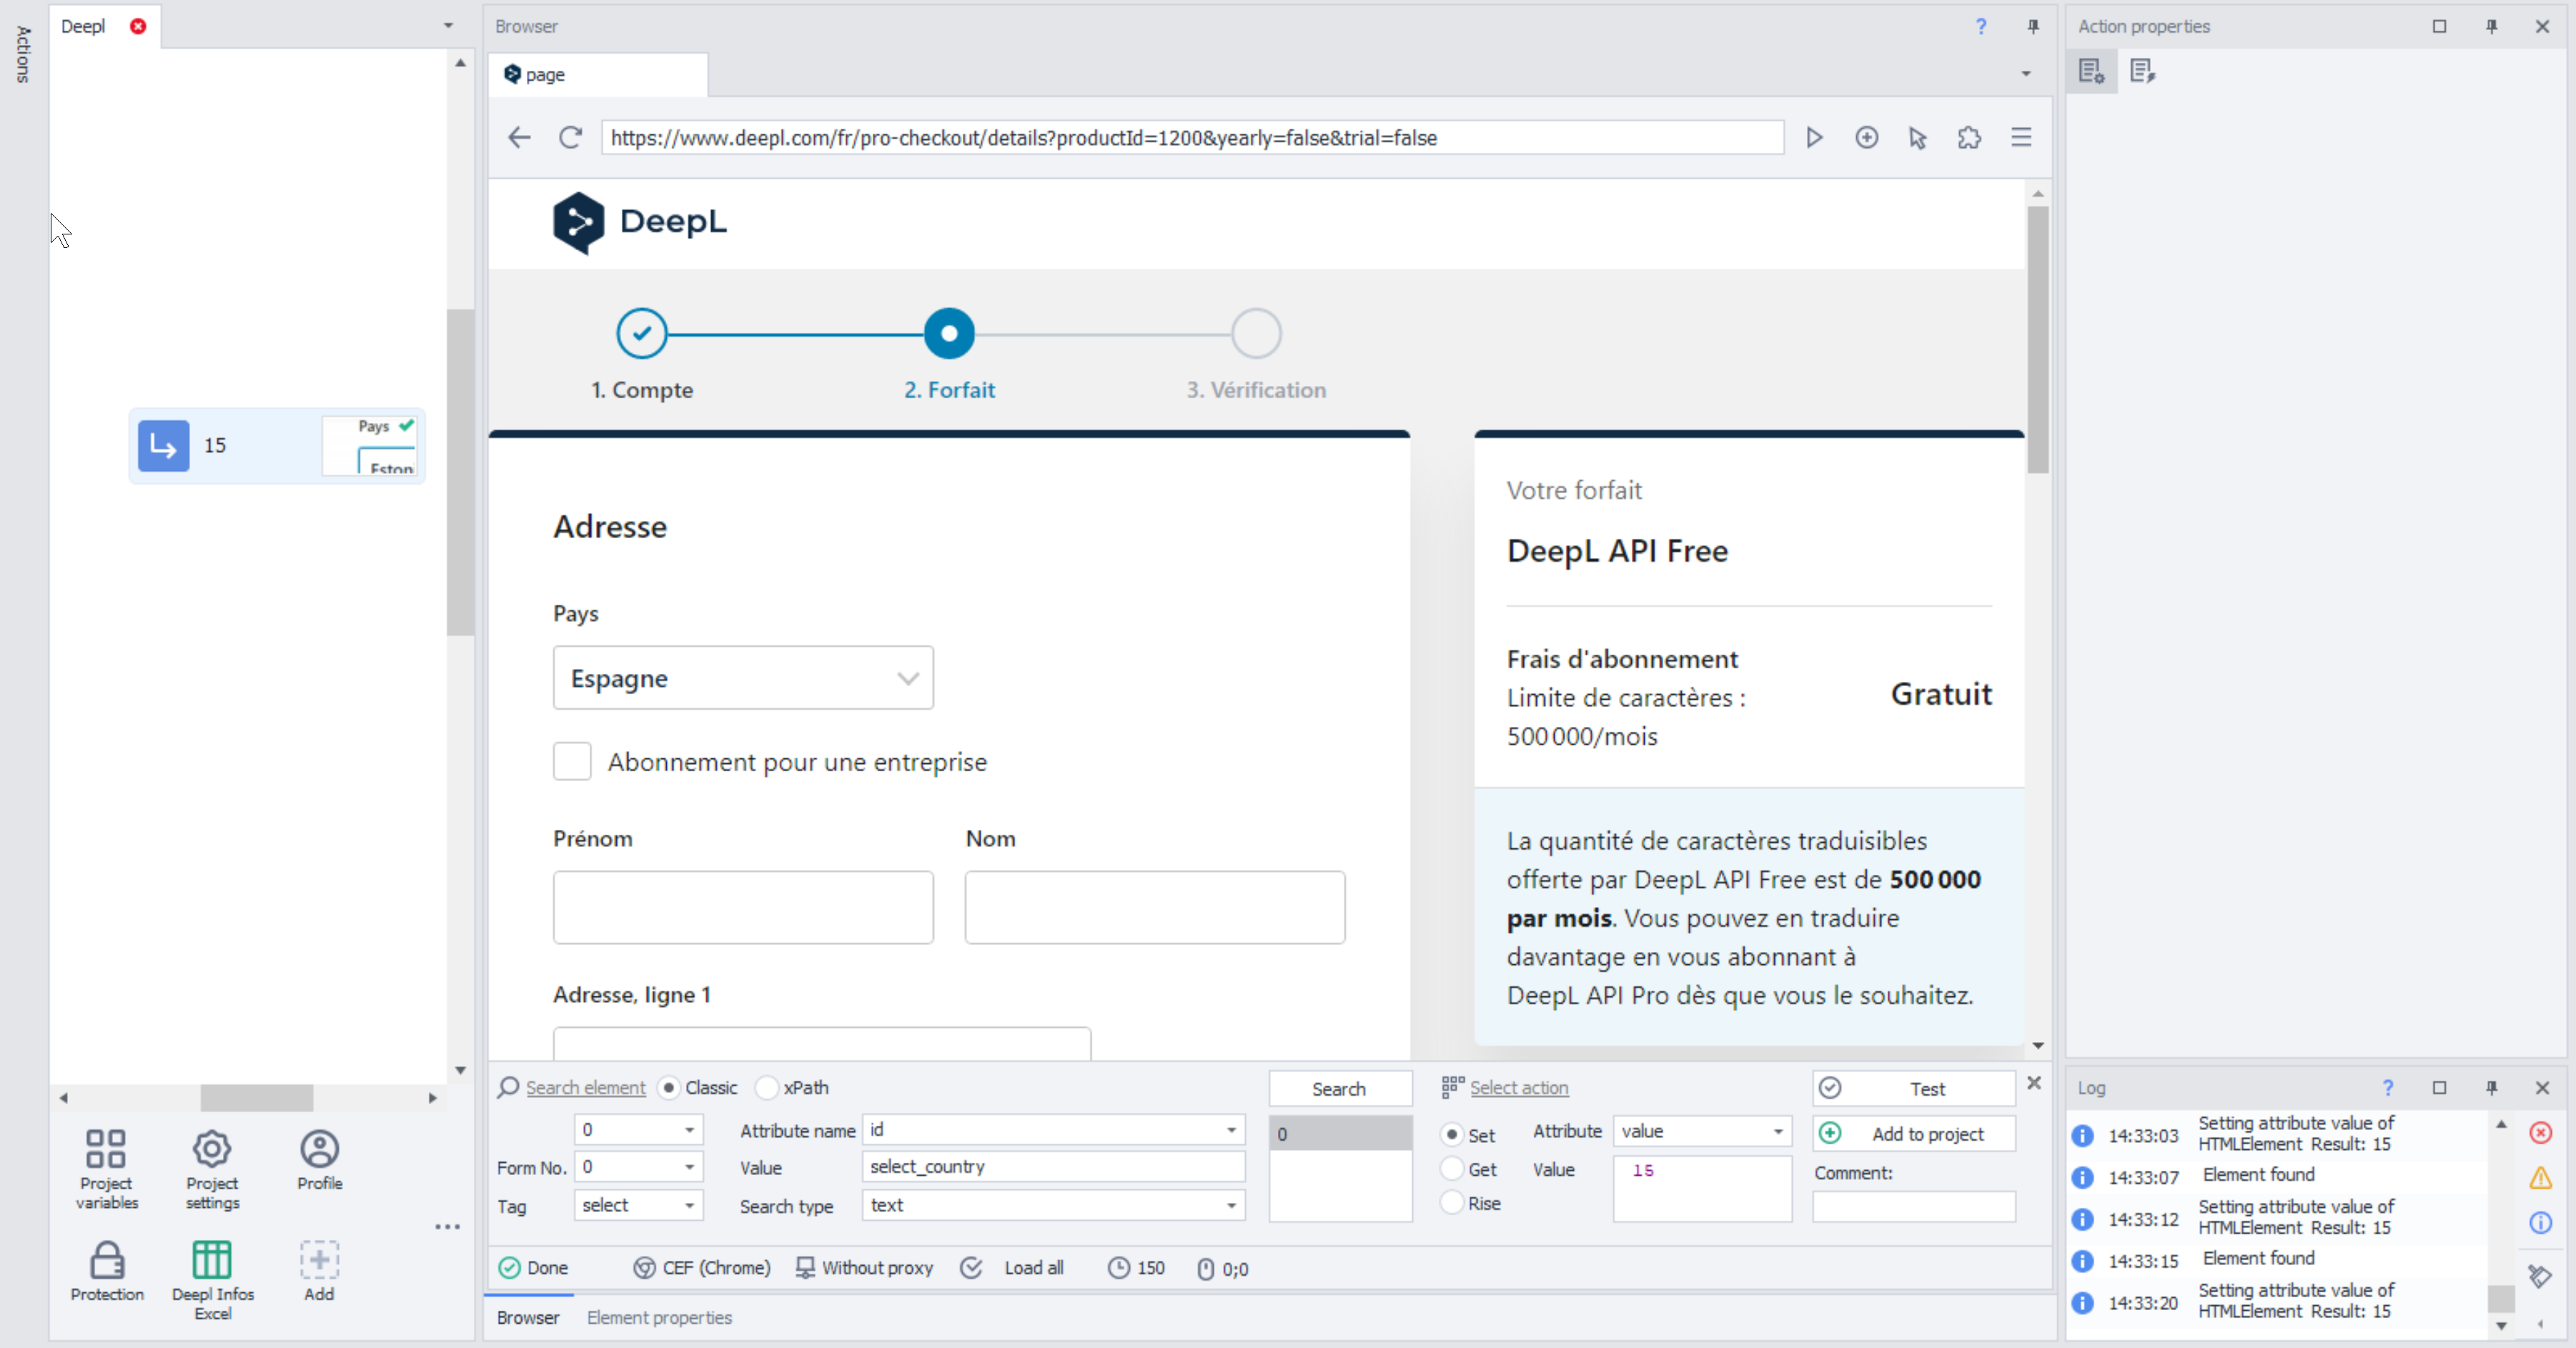The height and width of the screenshot is (1348, 2576).
Task: Open Protection settings
Action: 107,1271
